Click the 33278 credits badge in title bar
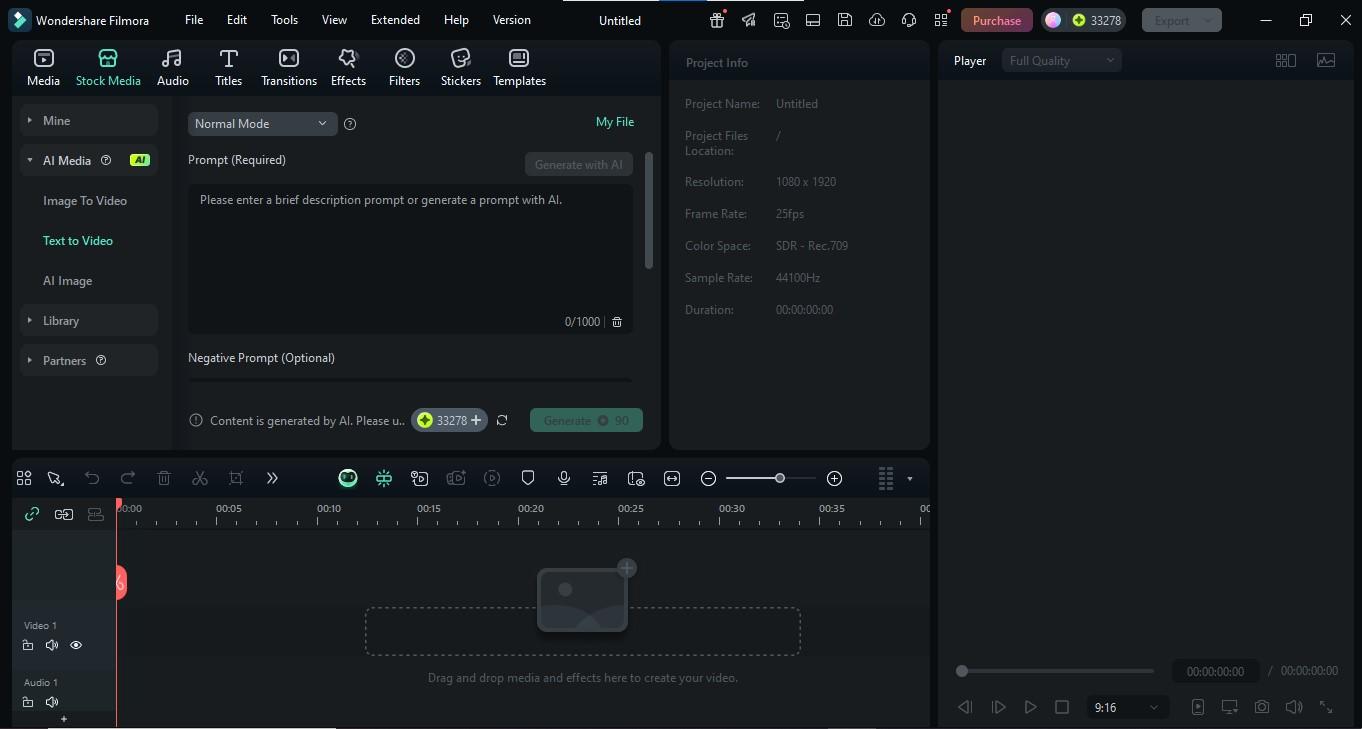 (1097, 20)
